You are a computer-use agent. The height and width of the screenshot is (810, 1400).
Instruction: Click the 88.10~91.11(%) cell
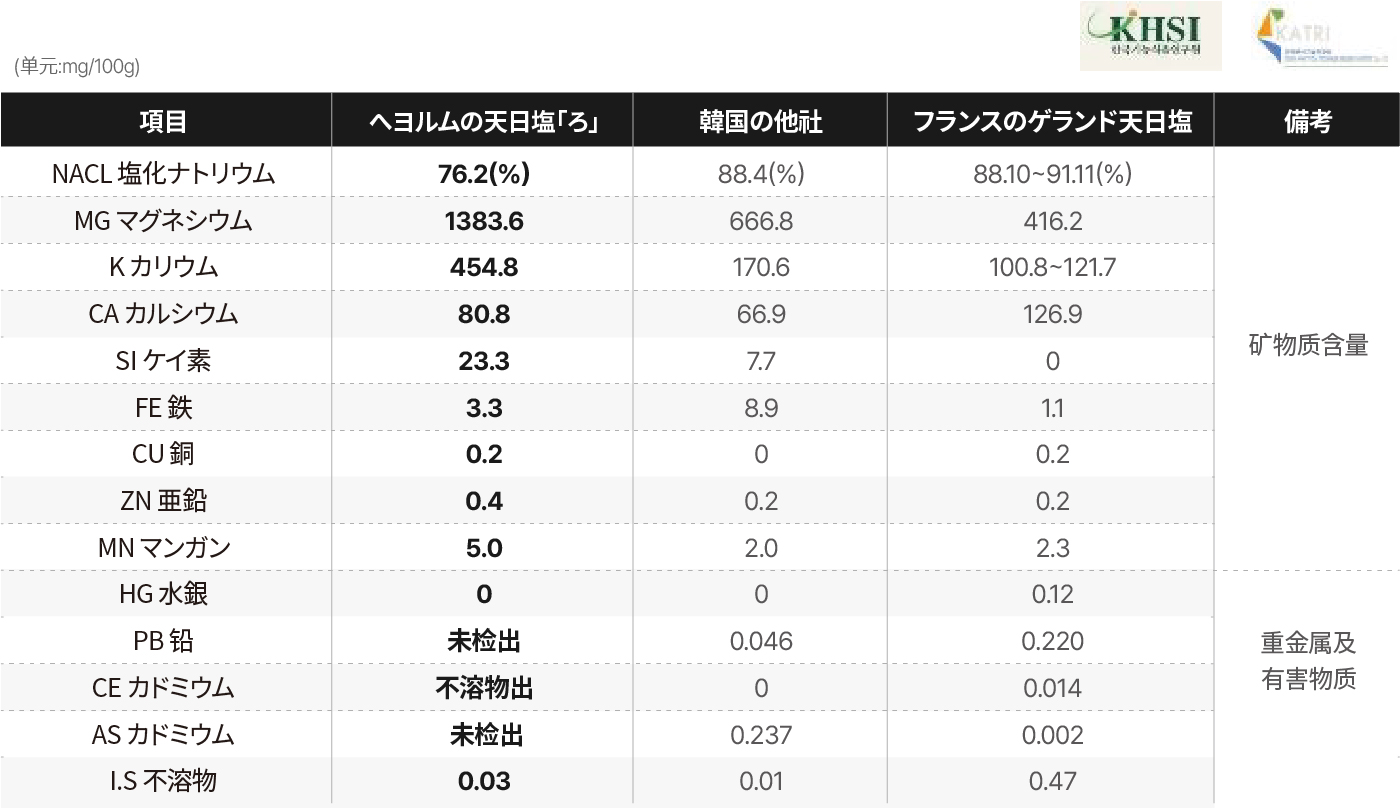pyautogui.click(x=1052, y=174)
